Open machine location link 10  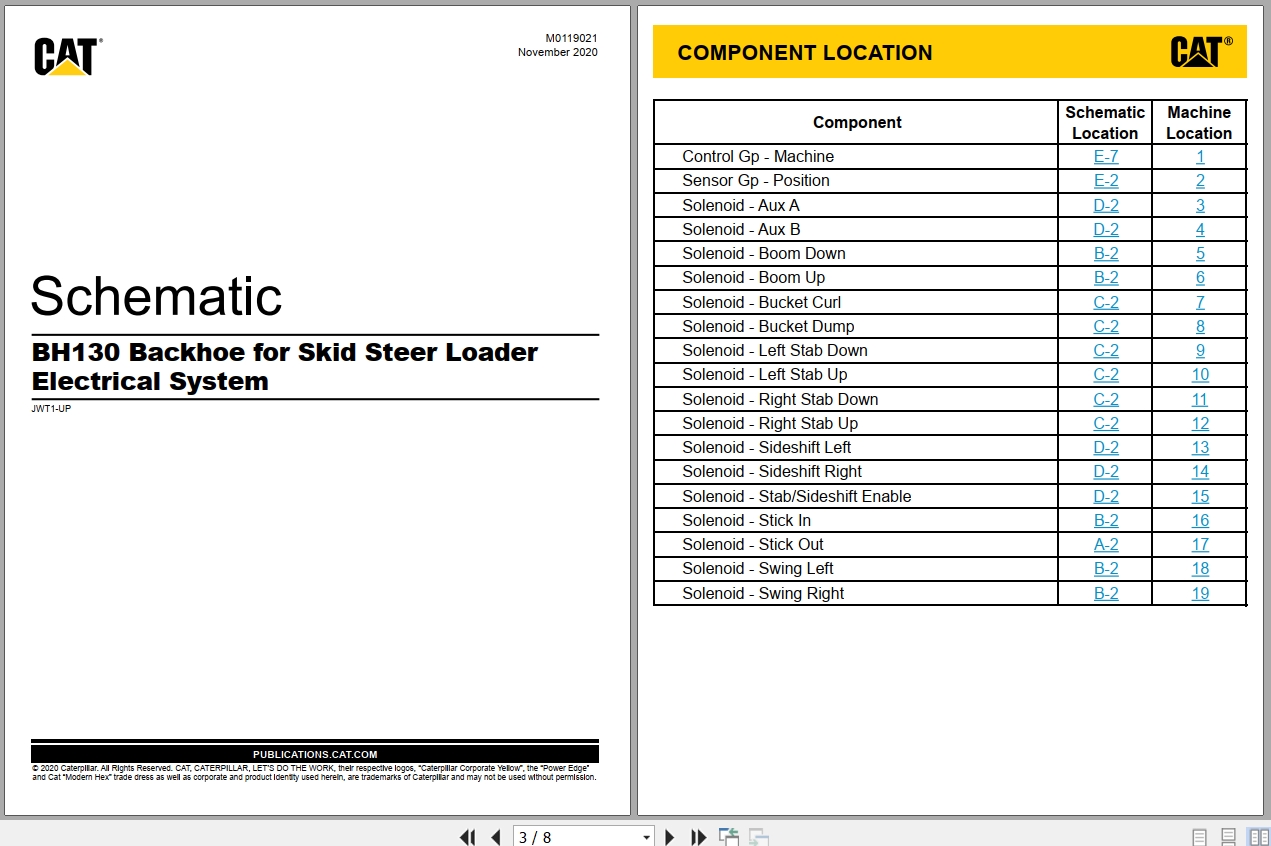(x=1200, y=374)
